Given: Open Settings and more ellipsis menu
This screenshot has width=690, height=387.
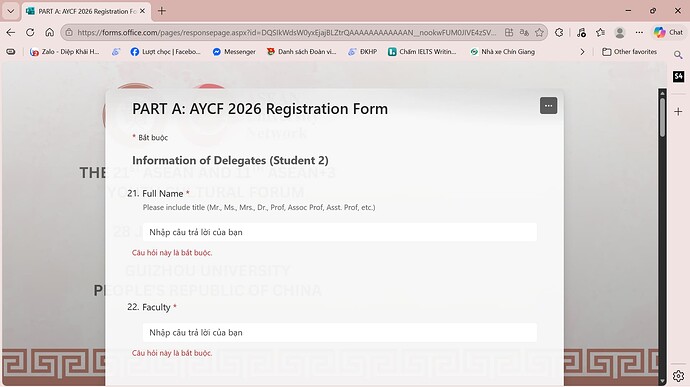Looking at the screenshot, I should pos(639,32).
